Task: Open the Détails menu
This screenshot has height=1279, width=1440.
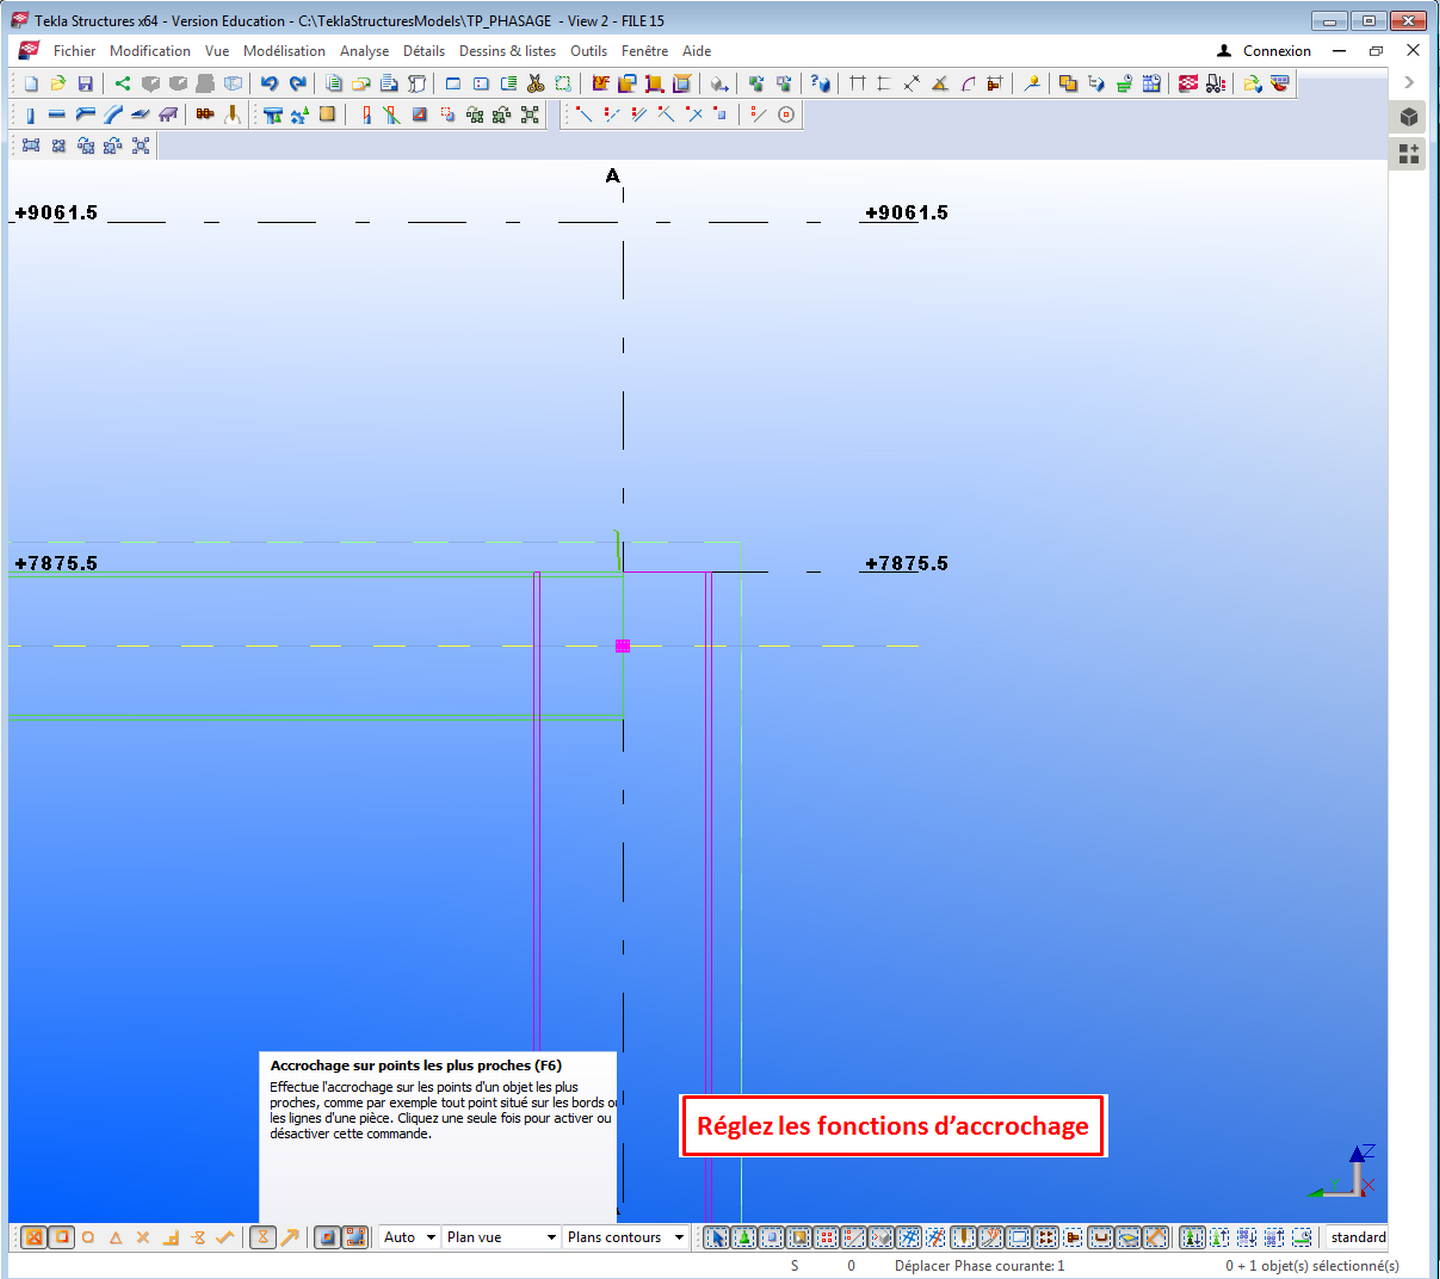Action: click(x=424, y=51)
